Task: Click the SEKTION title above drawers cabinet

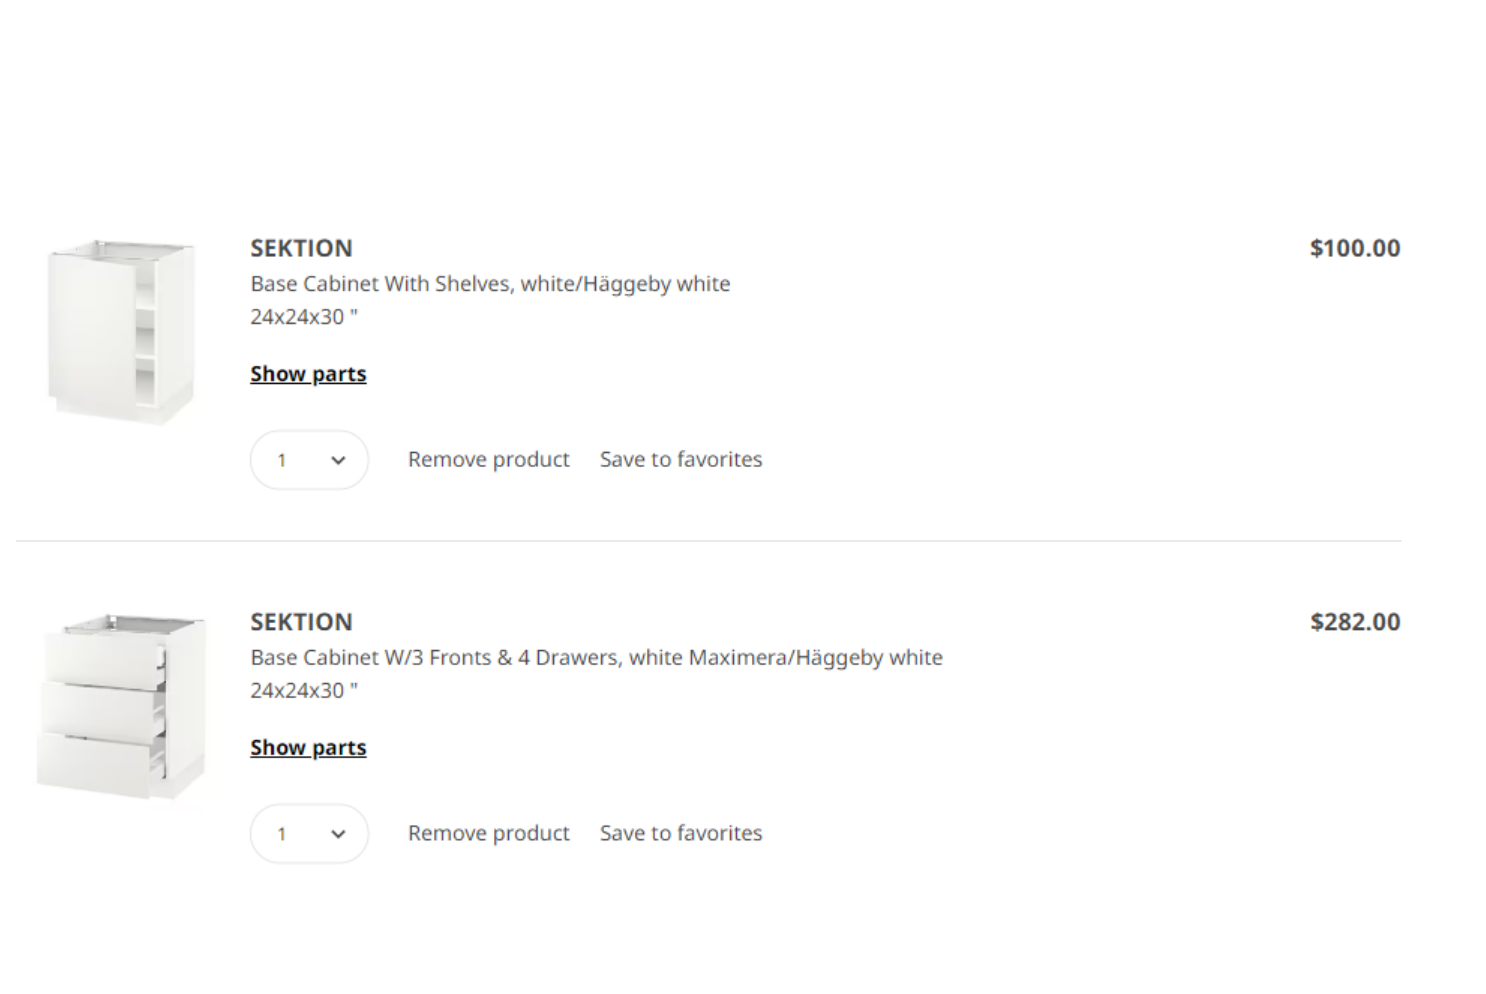Action: click(x=301, y=622)
